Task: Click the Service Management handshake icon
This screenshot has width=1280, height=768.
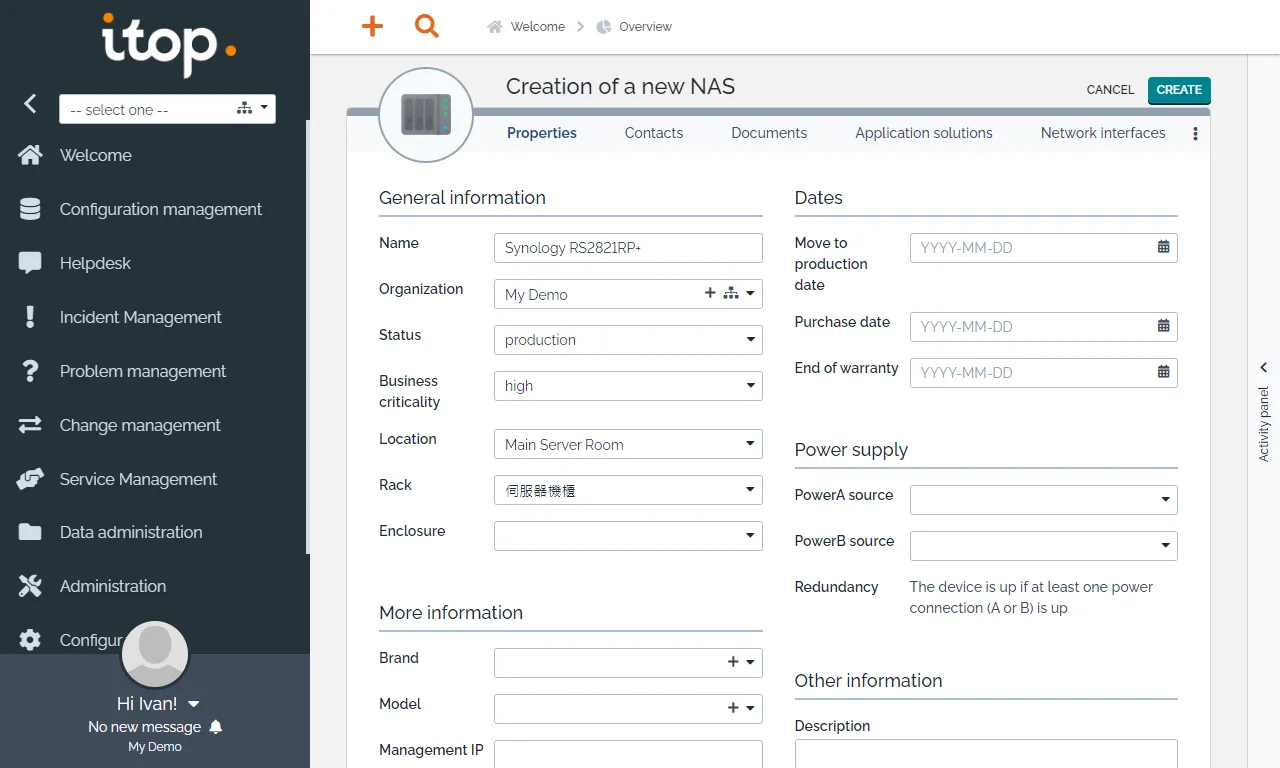Action: [x=30, y=479]
